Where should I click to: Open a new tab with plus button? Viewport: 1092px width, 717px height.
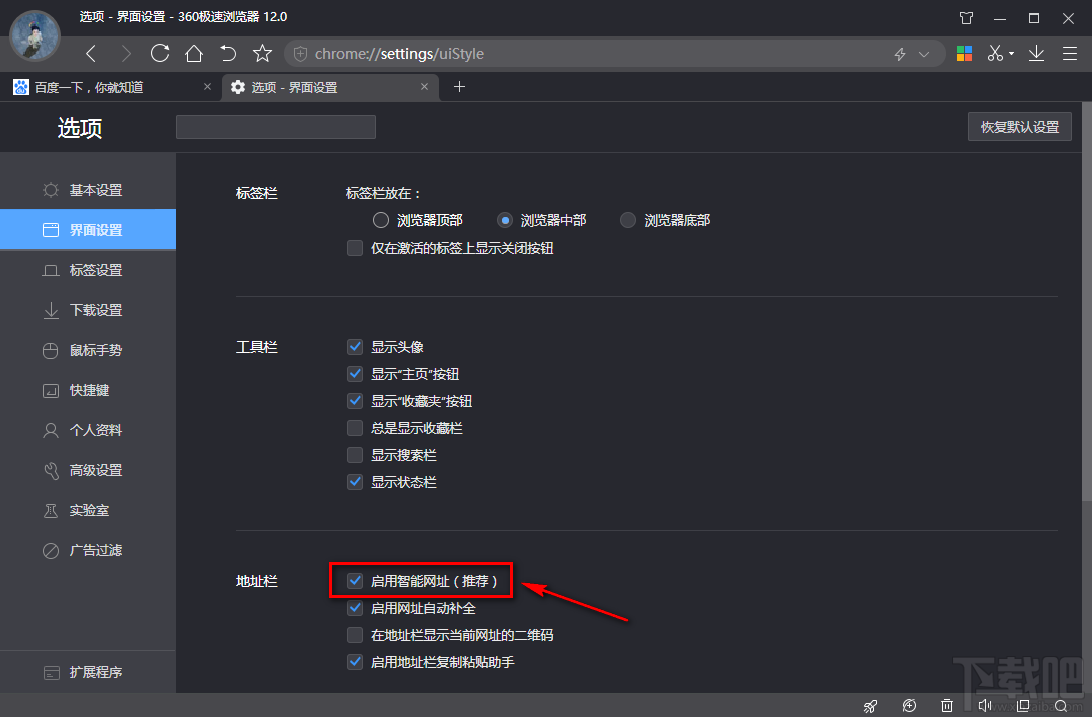(x=460, y=86)
